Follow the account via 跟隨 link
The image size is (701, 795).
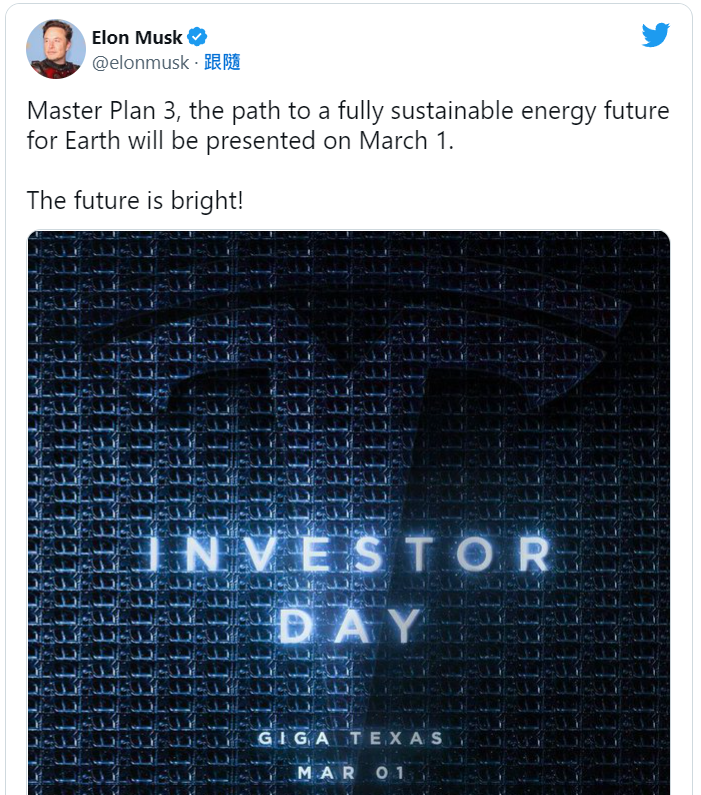(222, 62)
